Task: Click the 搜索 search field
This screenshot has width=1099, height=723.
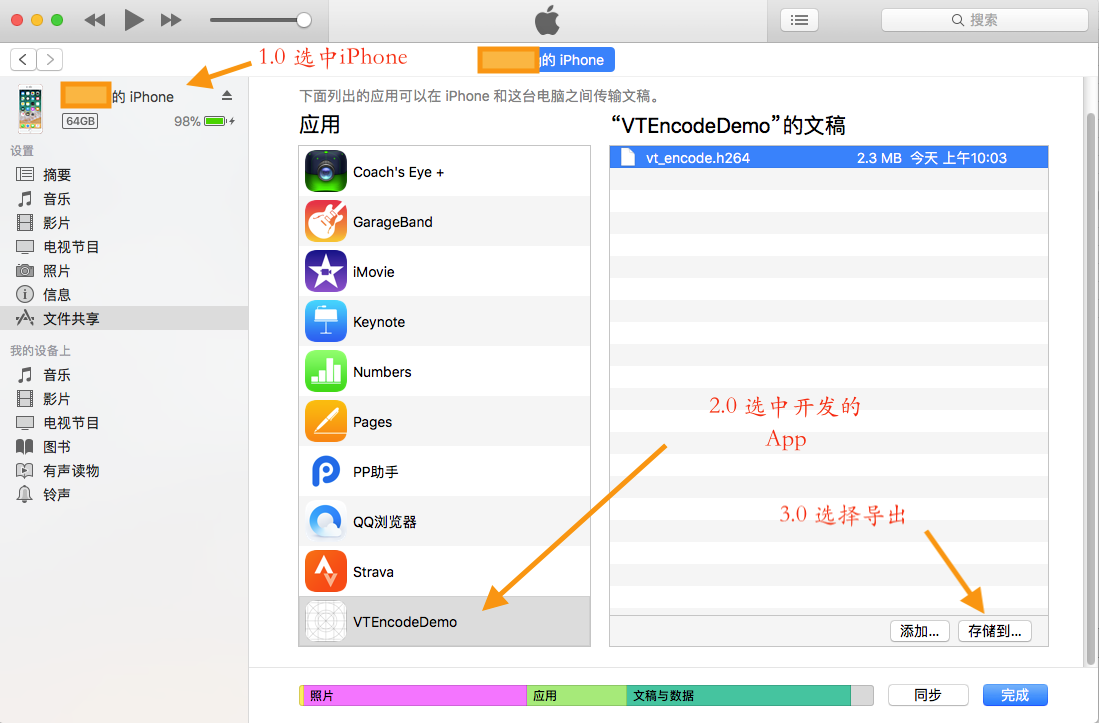Action: coord(984,20)
